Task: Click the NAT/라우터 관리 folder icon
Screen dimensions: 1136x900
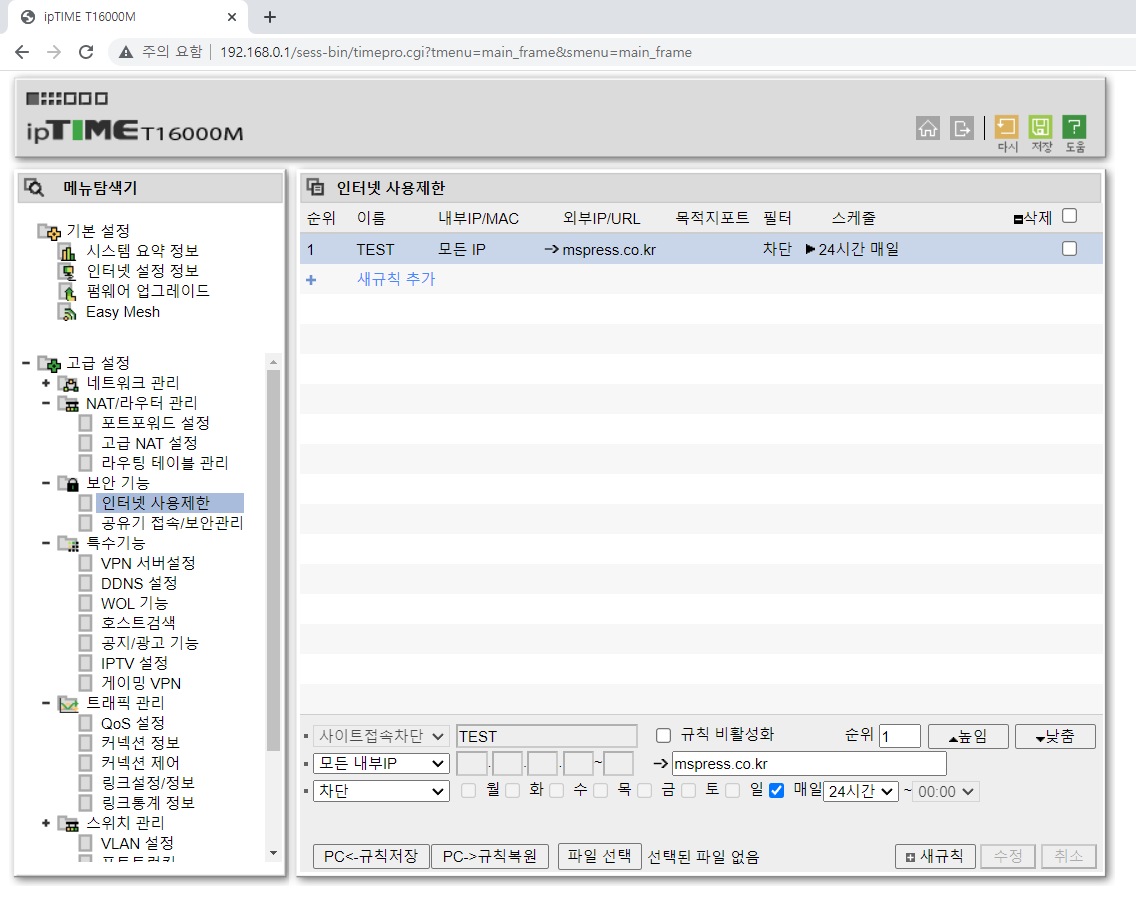Action: 69,404
